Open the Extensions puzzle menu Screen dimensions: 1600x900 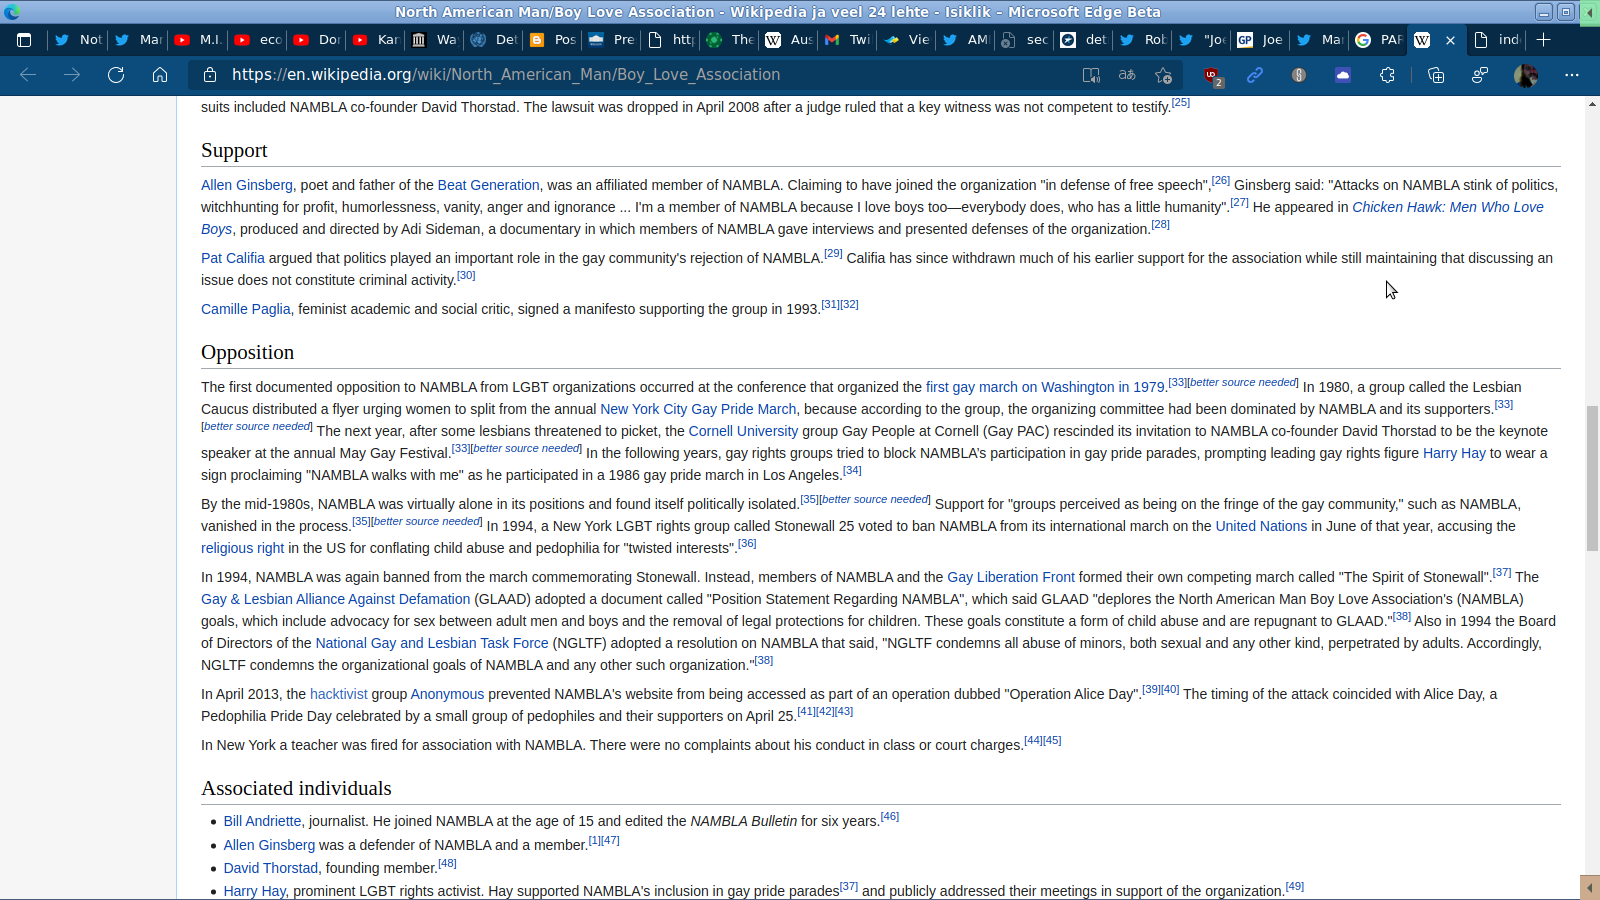click(1387, 75)
